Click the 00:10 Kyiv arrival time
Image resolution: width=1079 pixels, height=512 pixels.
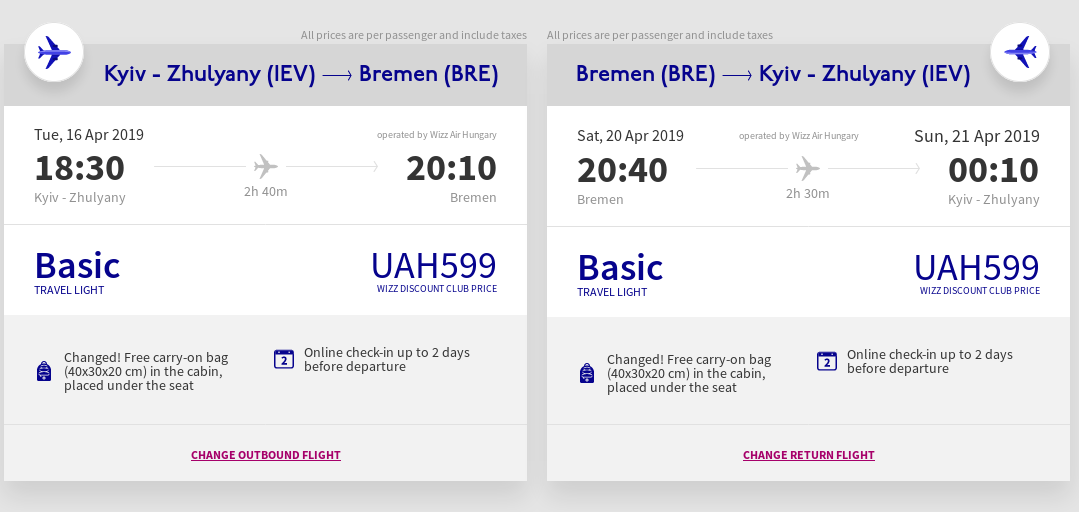point(994,170)
